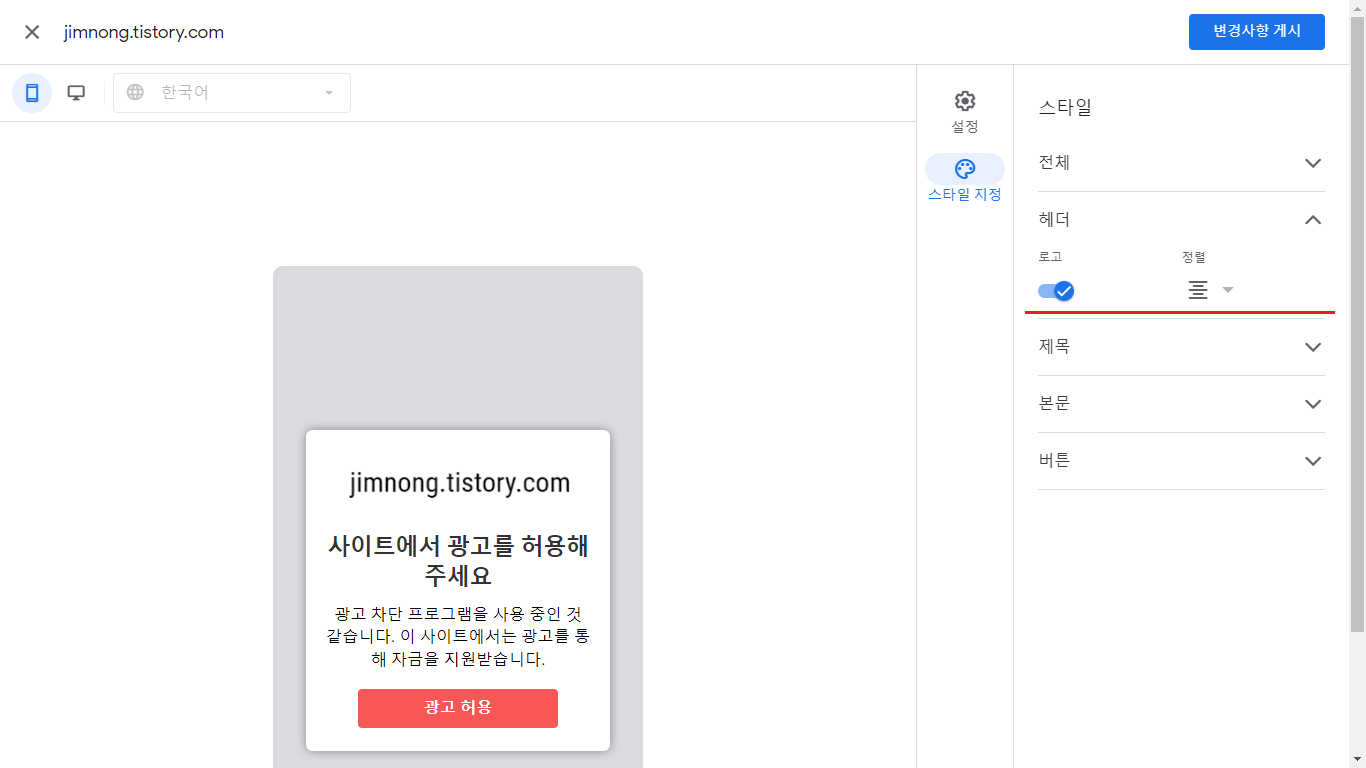Screen dimensions: 1366x768
Task: Open the 설정 gear icon tab
Action: (965, 112)
